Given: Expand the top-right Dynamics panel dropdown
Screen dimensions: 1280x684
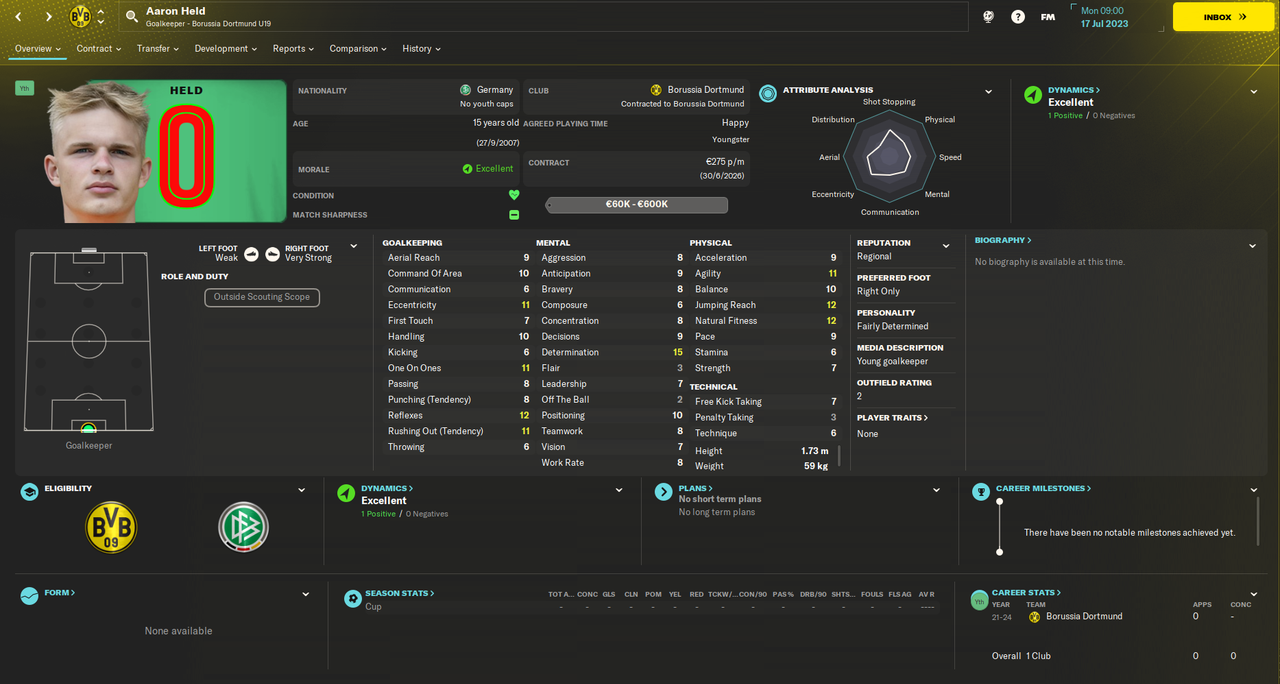Looking at the screenshot, I should click(1254, 92).
